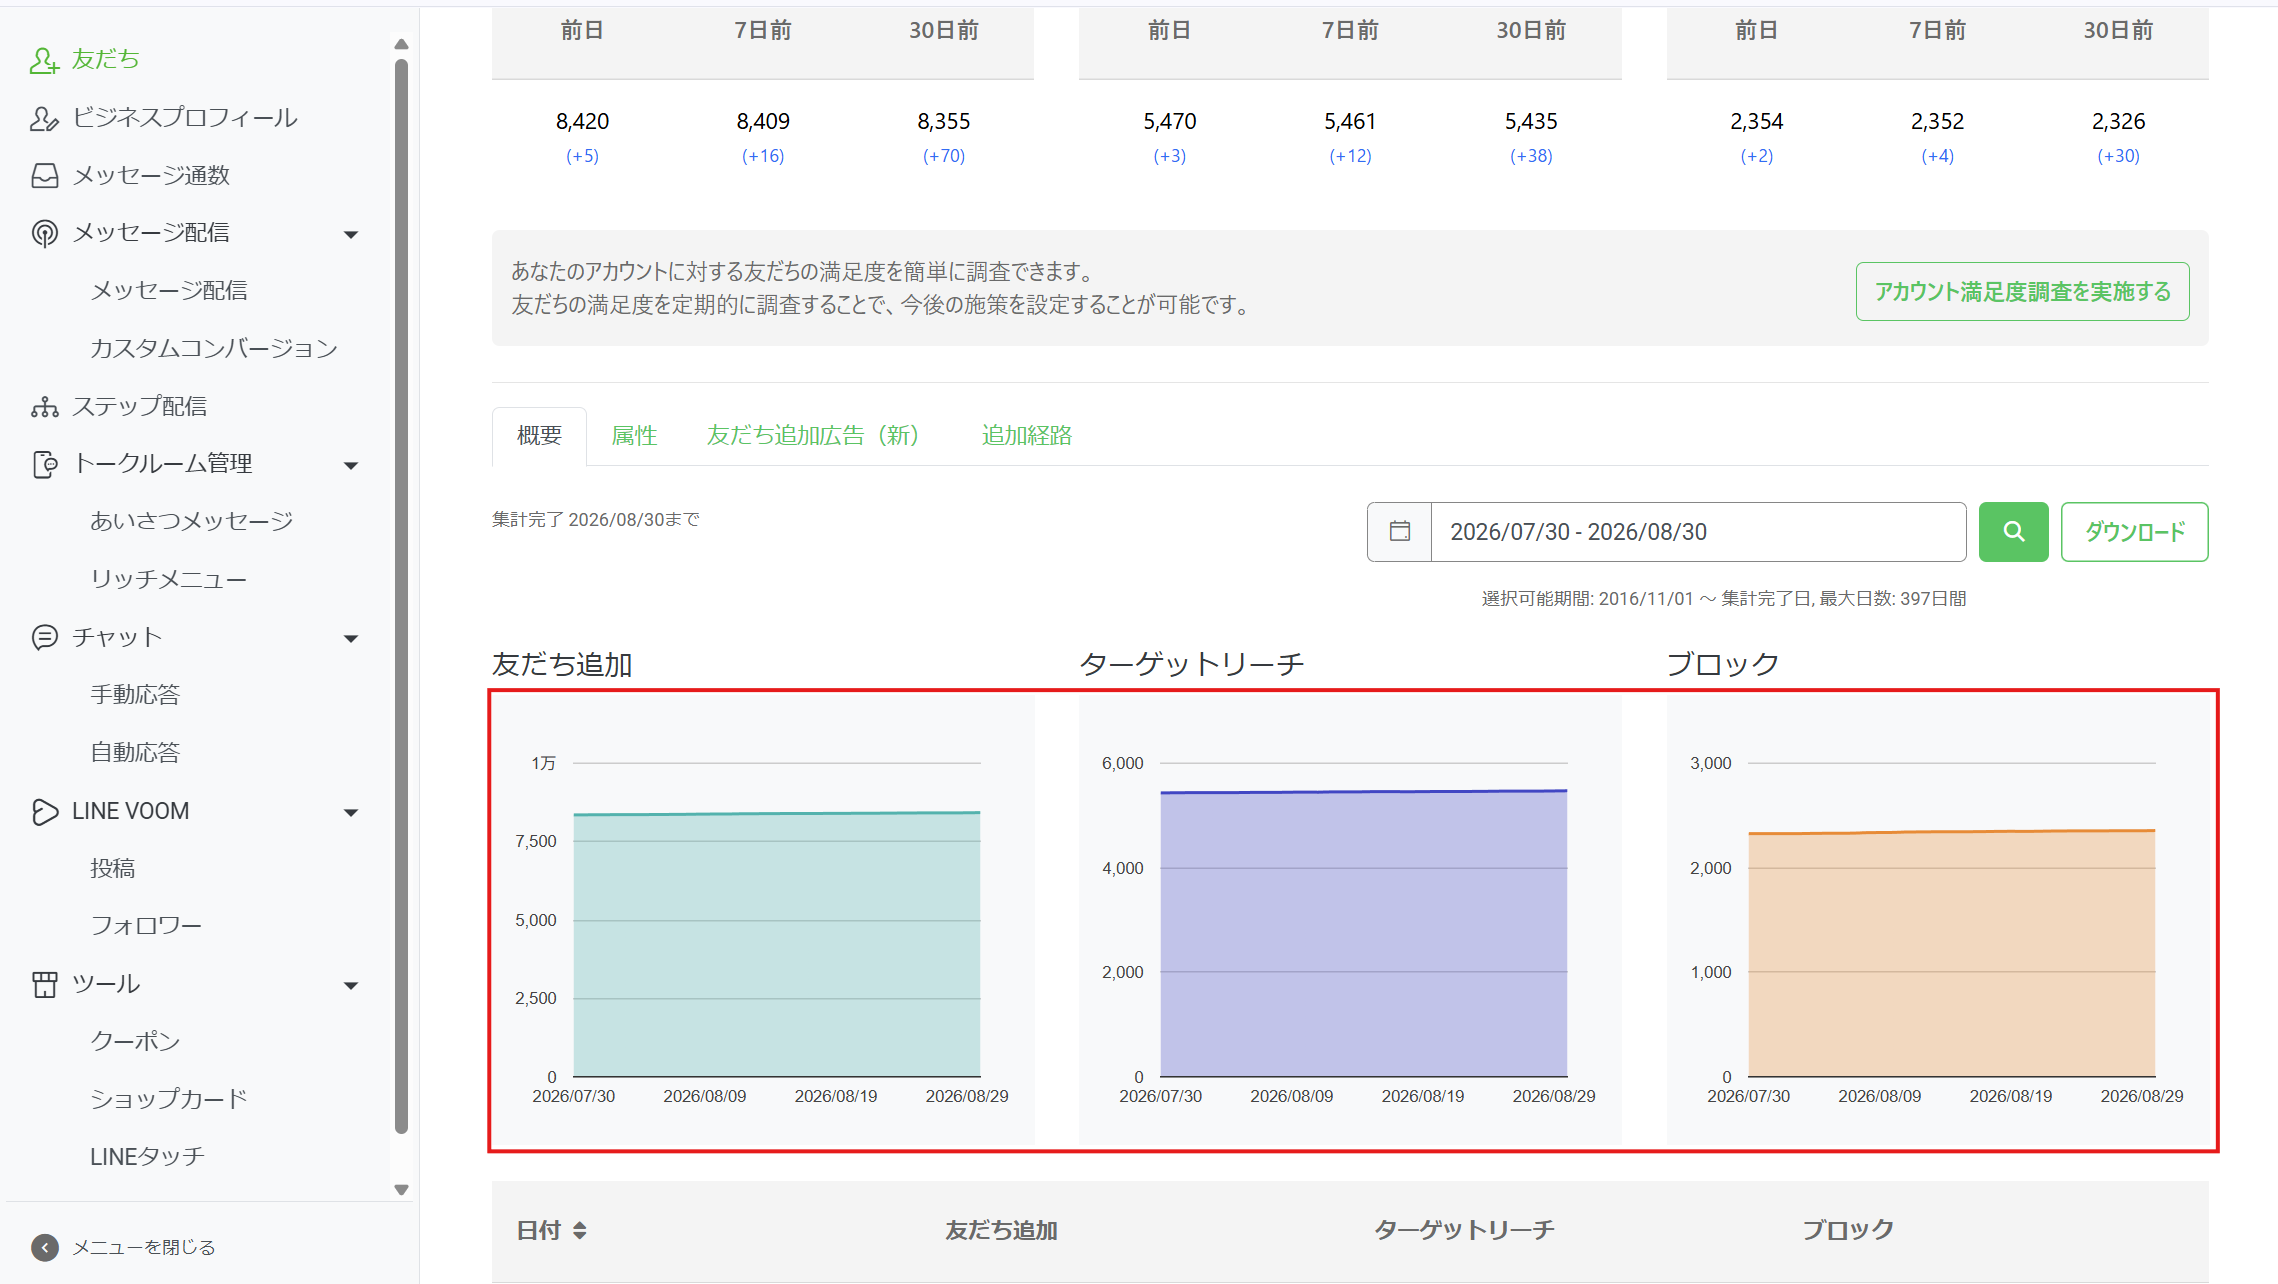This screenshot has height=1284, width=2278.
Task: Click the 選択可能期間 note text
Action: 1724,599
